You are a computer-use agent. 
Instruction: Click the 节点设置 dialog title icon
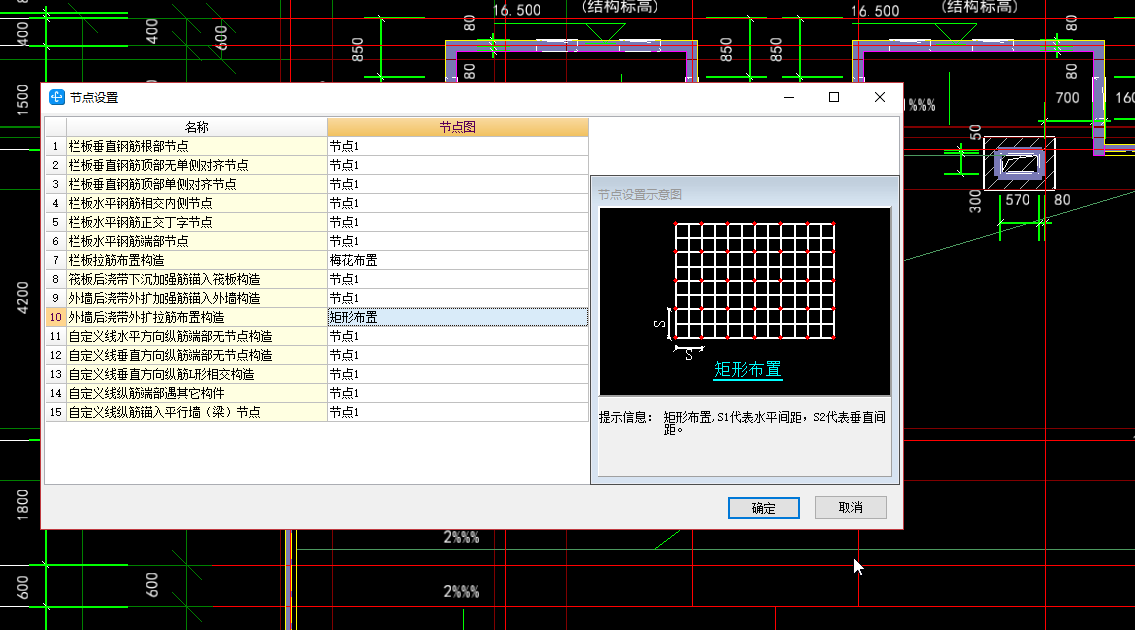click(x=56, y=97)
